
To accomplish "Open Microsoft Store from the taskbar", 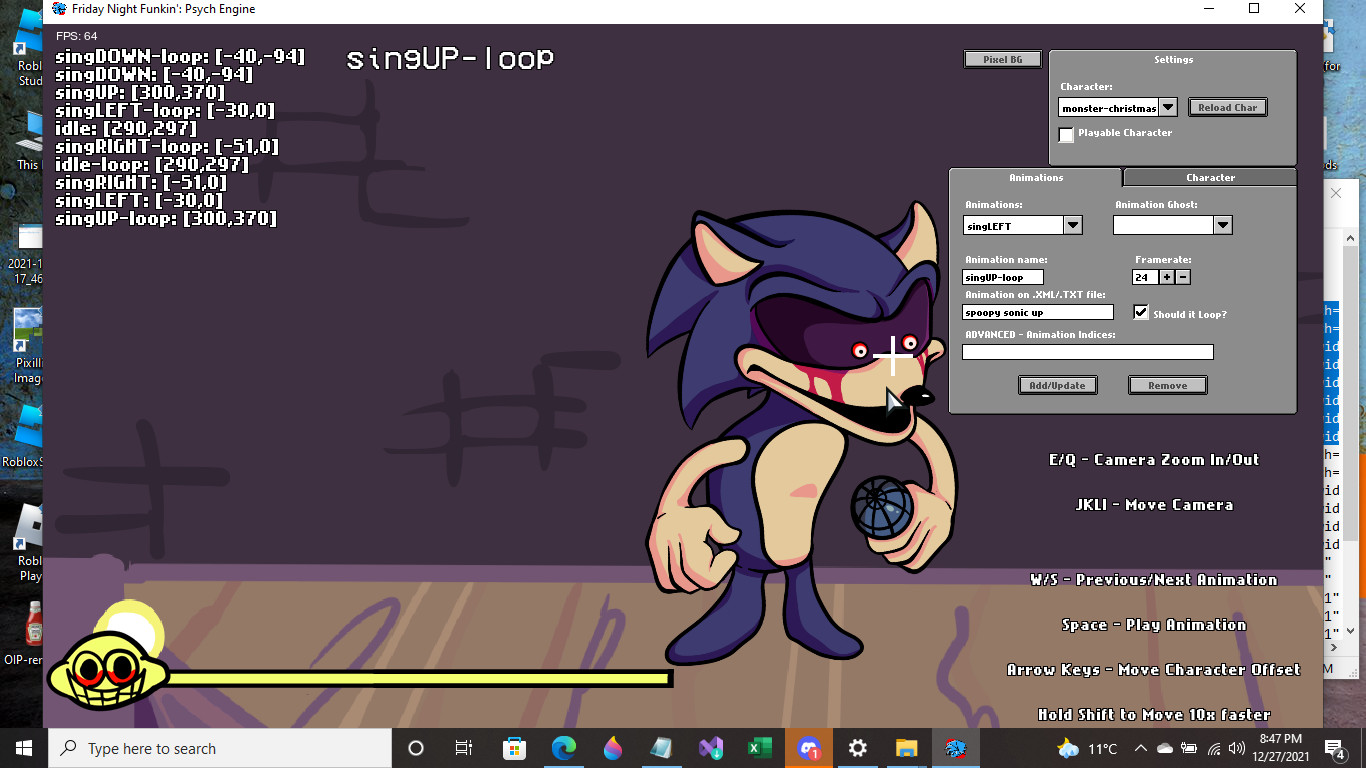I will pyautogui.click(x=514, y=748).
